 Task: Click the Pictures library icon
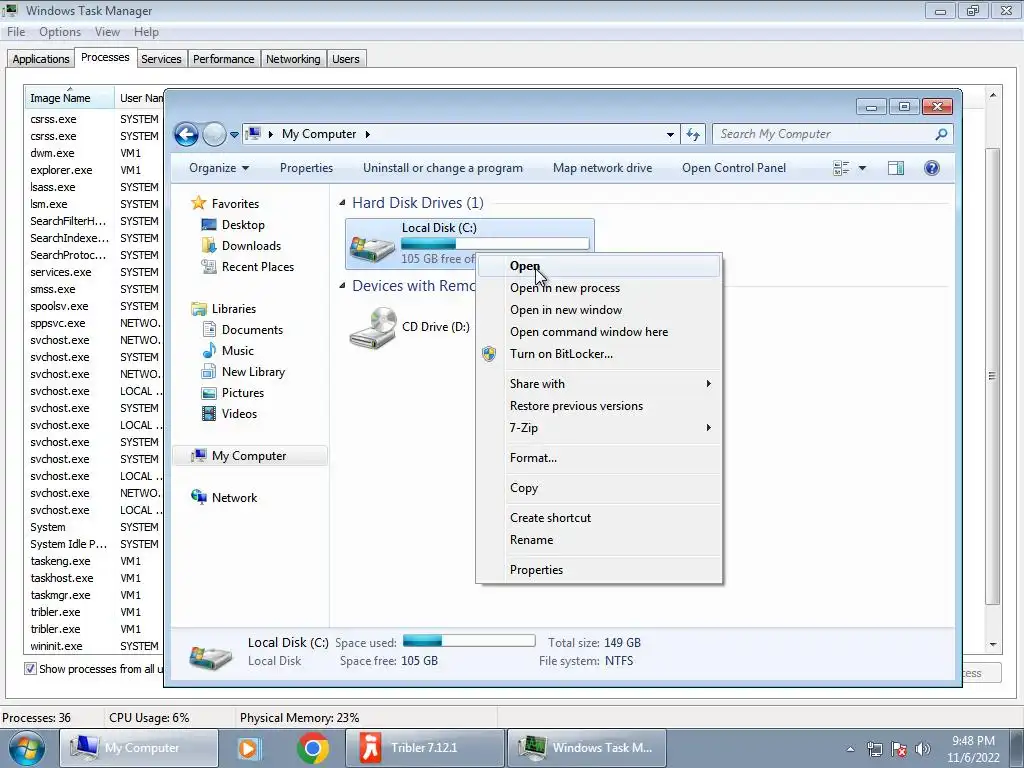(209, 392)
